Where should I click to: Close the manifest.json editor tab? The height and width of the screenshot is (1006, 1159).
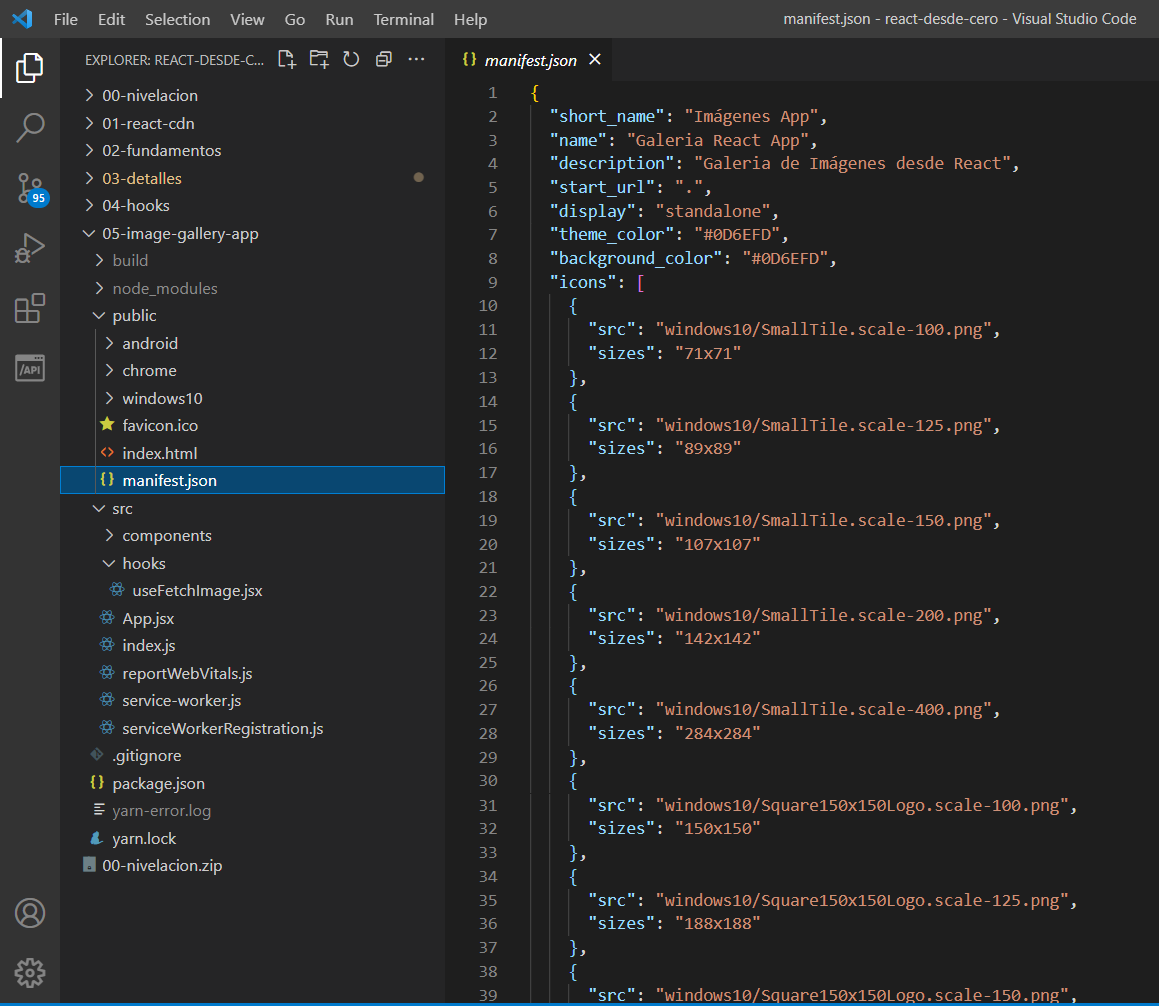coord(595,60)
